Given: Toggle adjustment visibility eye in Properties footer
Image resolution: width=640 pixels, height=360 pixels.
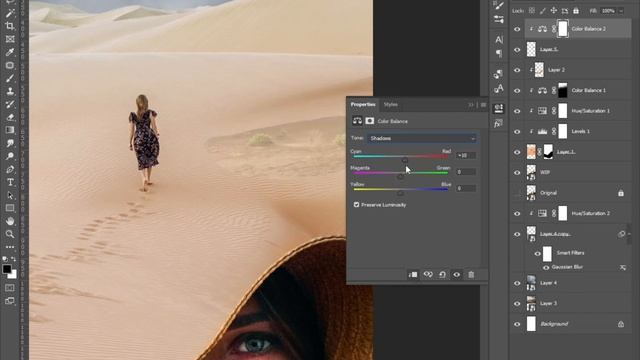Looking at the screenshot, I should [457, 275].
